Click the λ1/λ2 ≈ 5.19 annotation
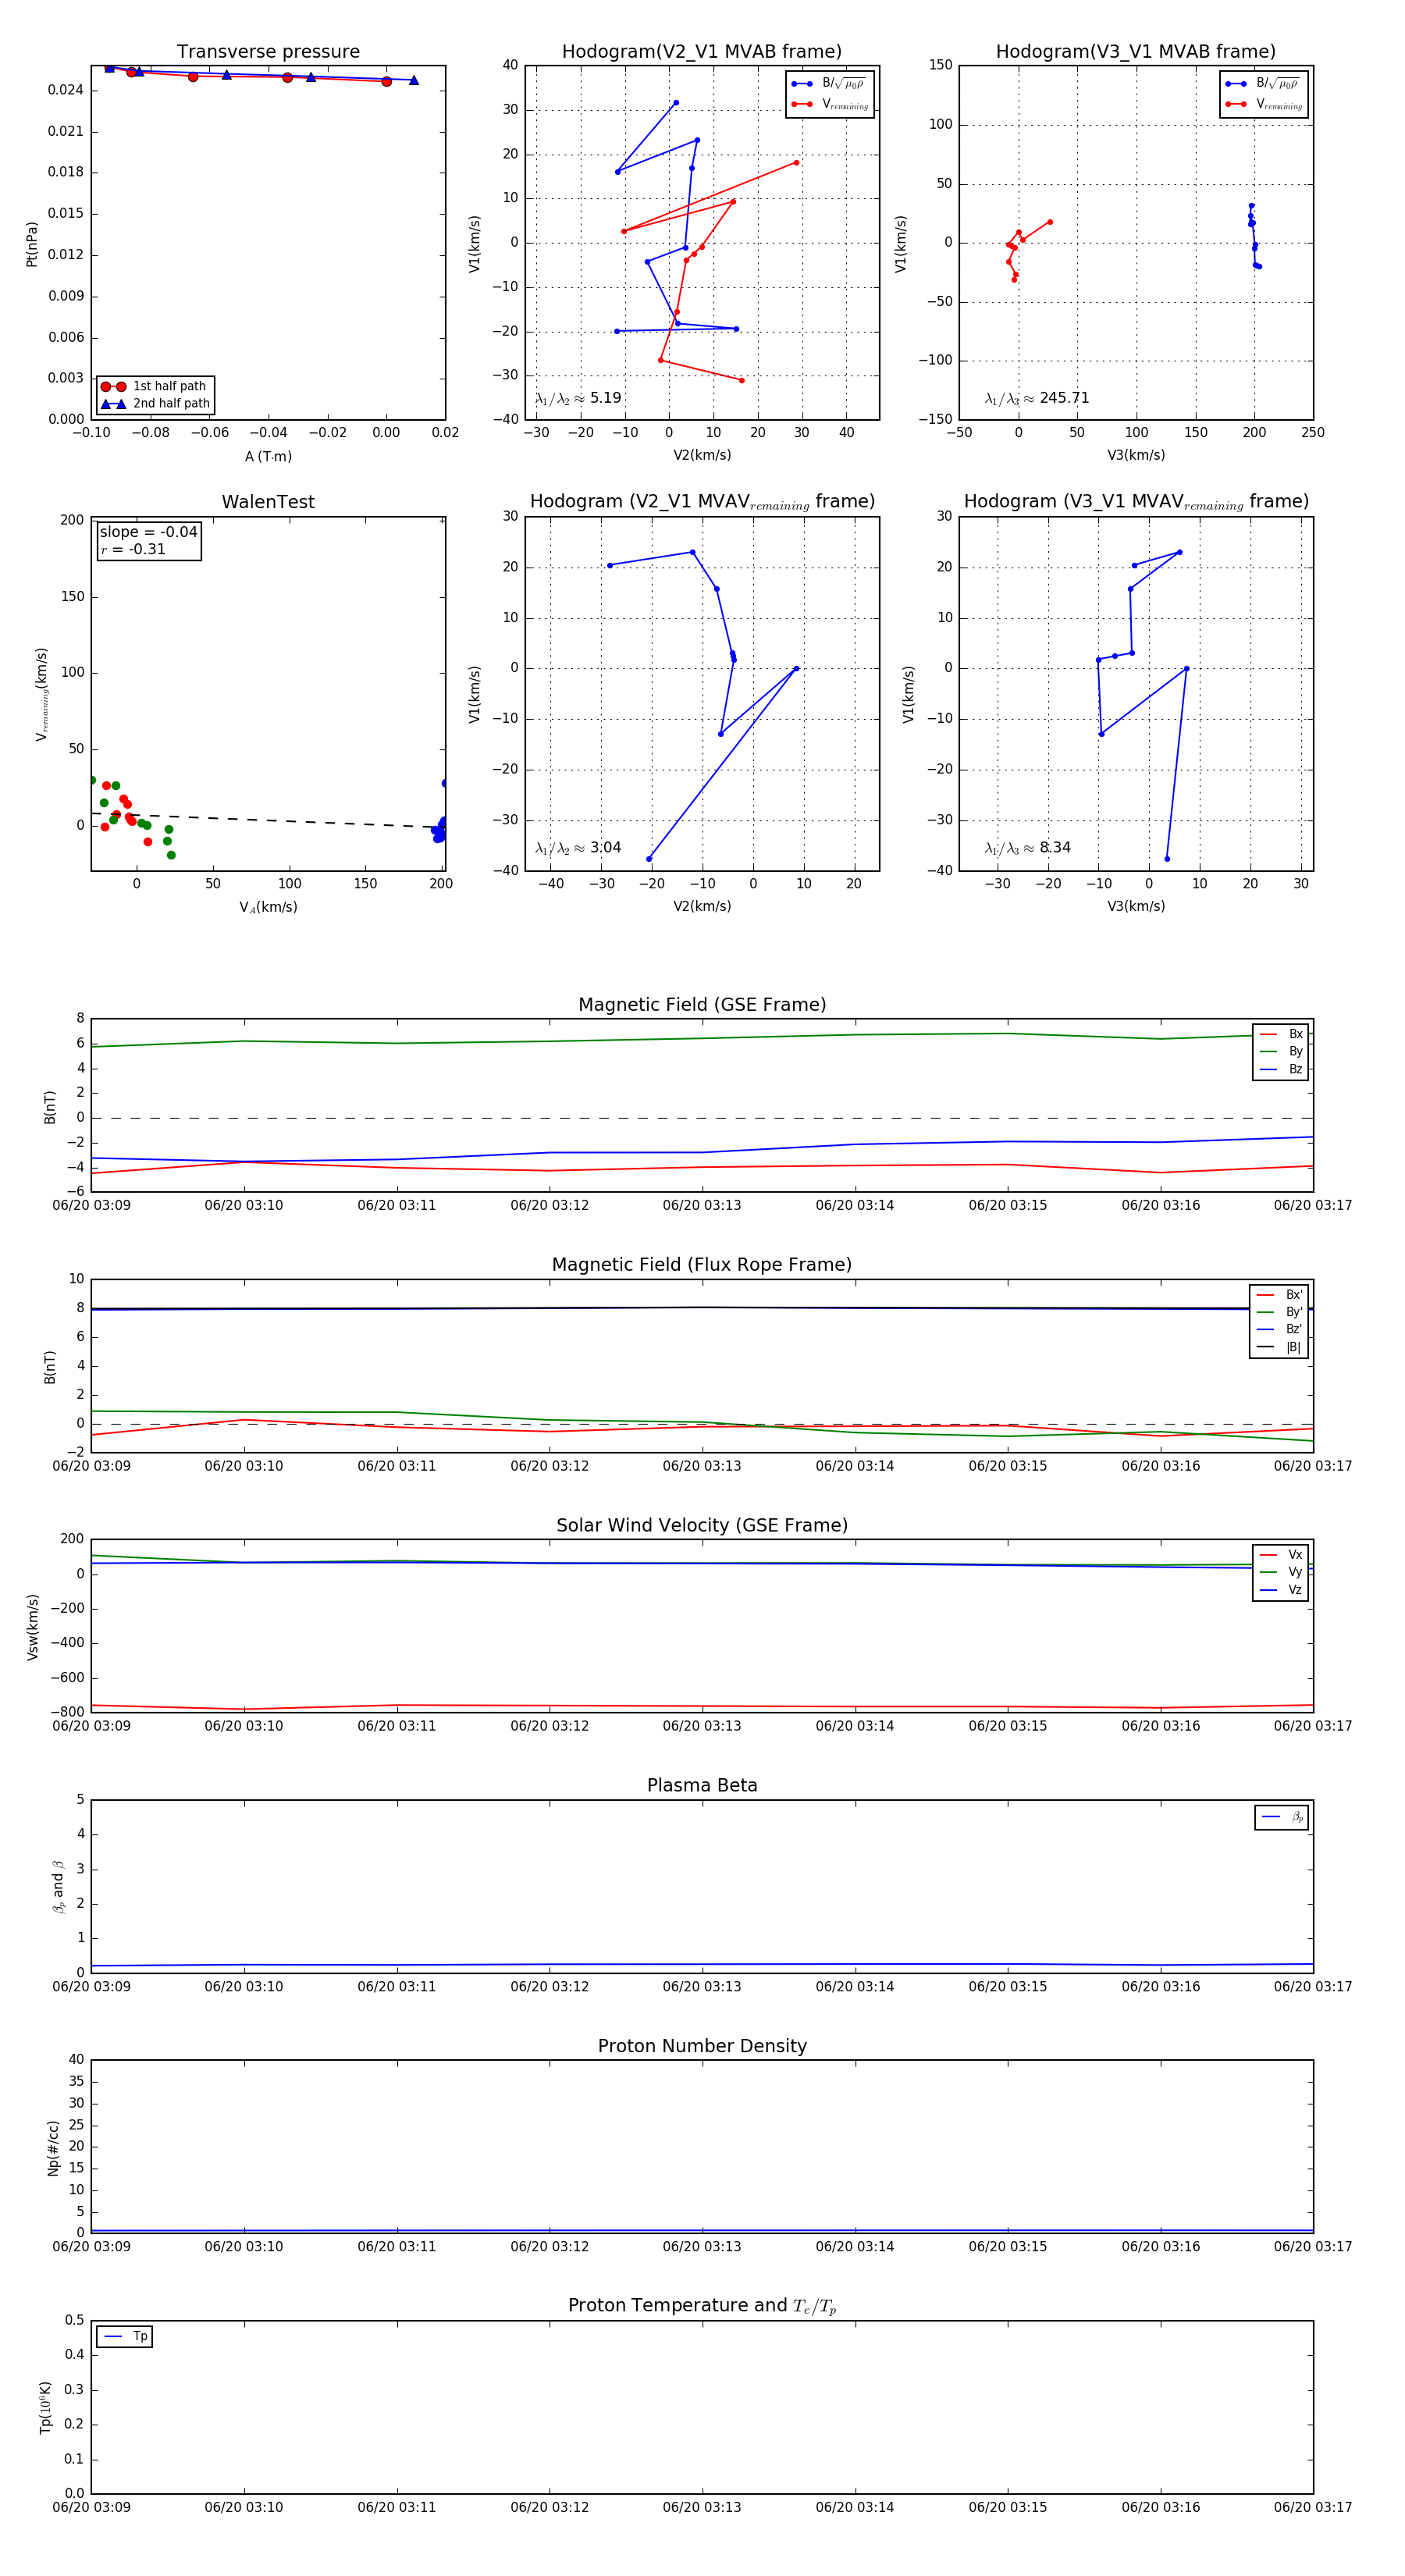 [x=578, y=398]
